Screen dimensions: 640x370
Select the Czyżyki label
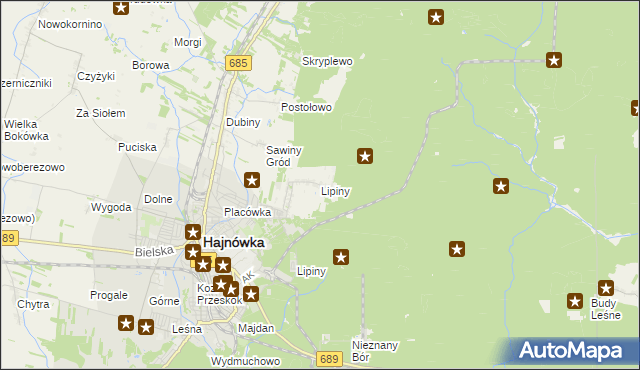pos(96,76)
